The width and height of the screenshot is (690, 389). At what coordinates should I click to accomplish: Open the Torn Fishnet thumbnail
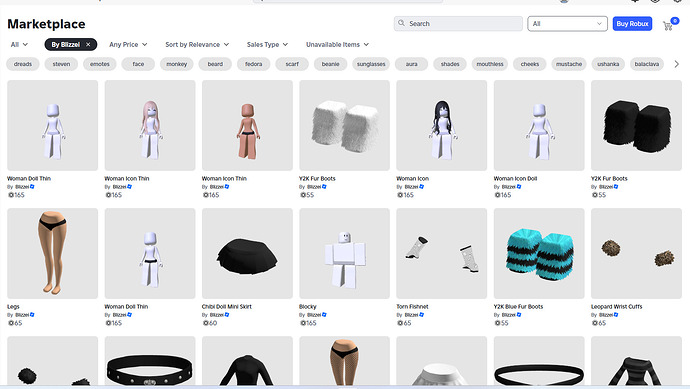[442, 253]
